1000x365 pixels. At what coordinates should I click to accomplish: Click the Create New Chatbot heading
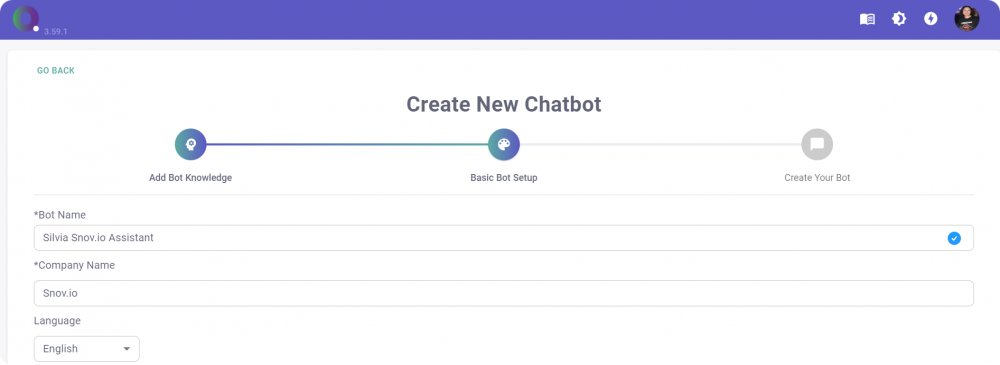tap(504, 104)
